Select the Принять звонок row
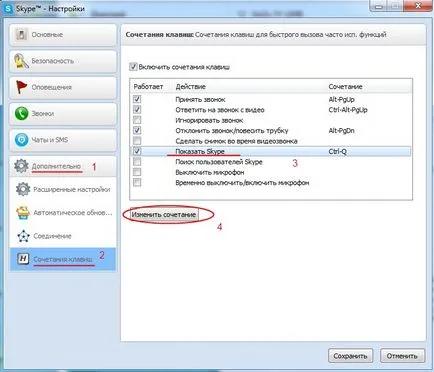 point(271,99)
